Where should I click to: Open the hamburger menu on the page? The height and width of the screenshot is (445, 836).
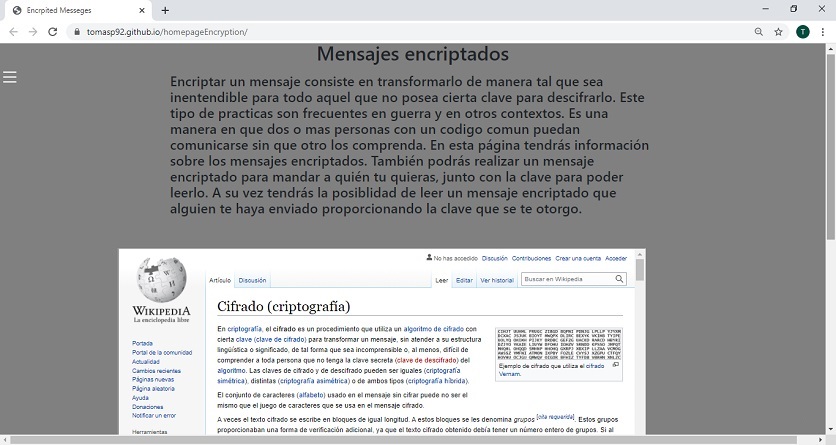[x=10, y=77]
